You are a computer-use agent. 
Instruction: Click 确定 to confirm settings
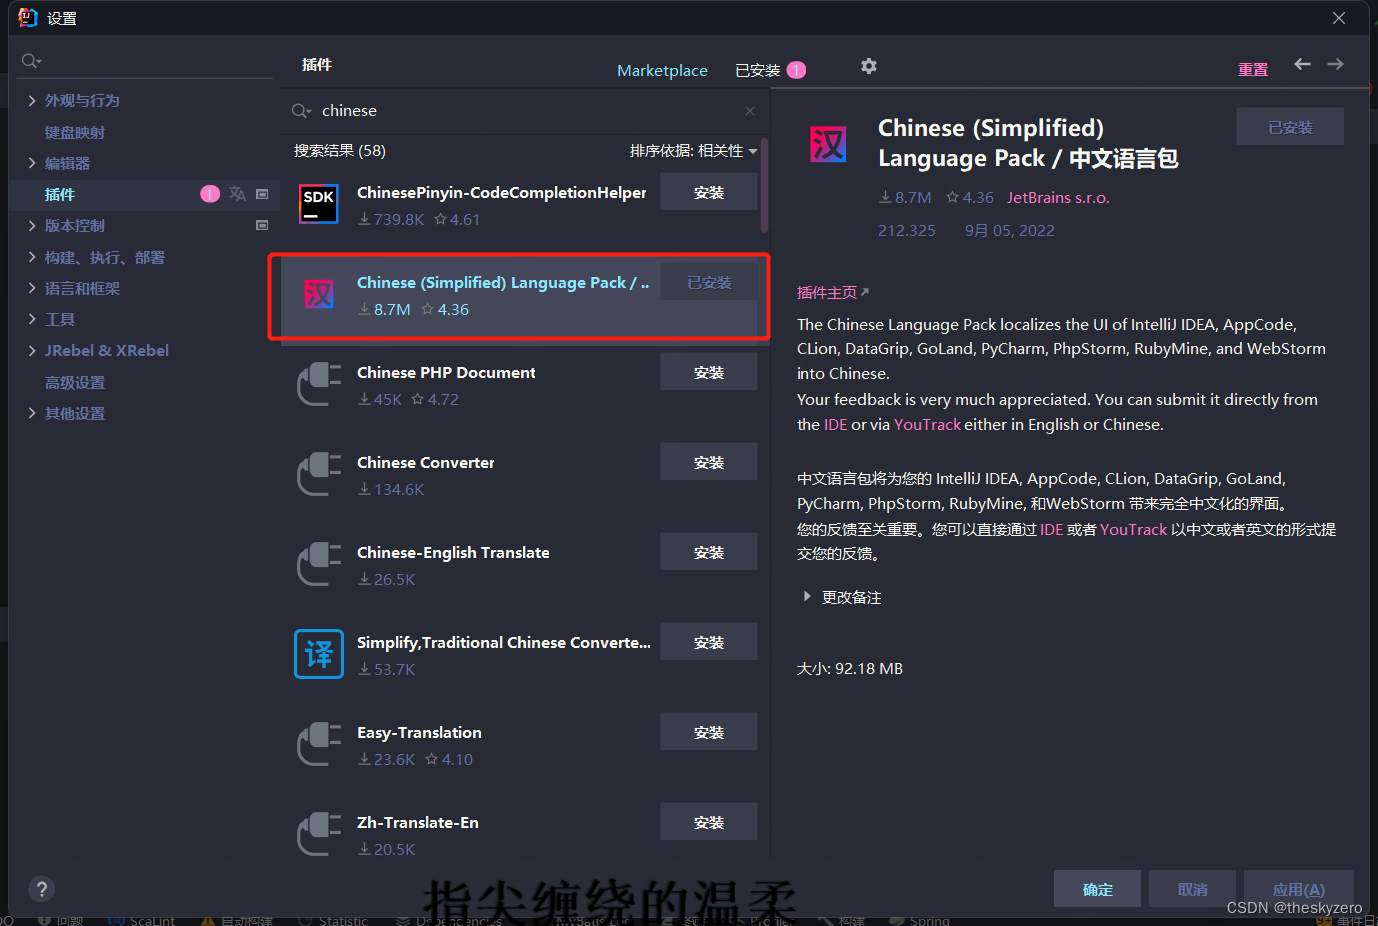tap(1097, 889)
